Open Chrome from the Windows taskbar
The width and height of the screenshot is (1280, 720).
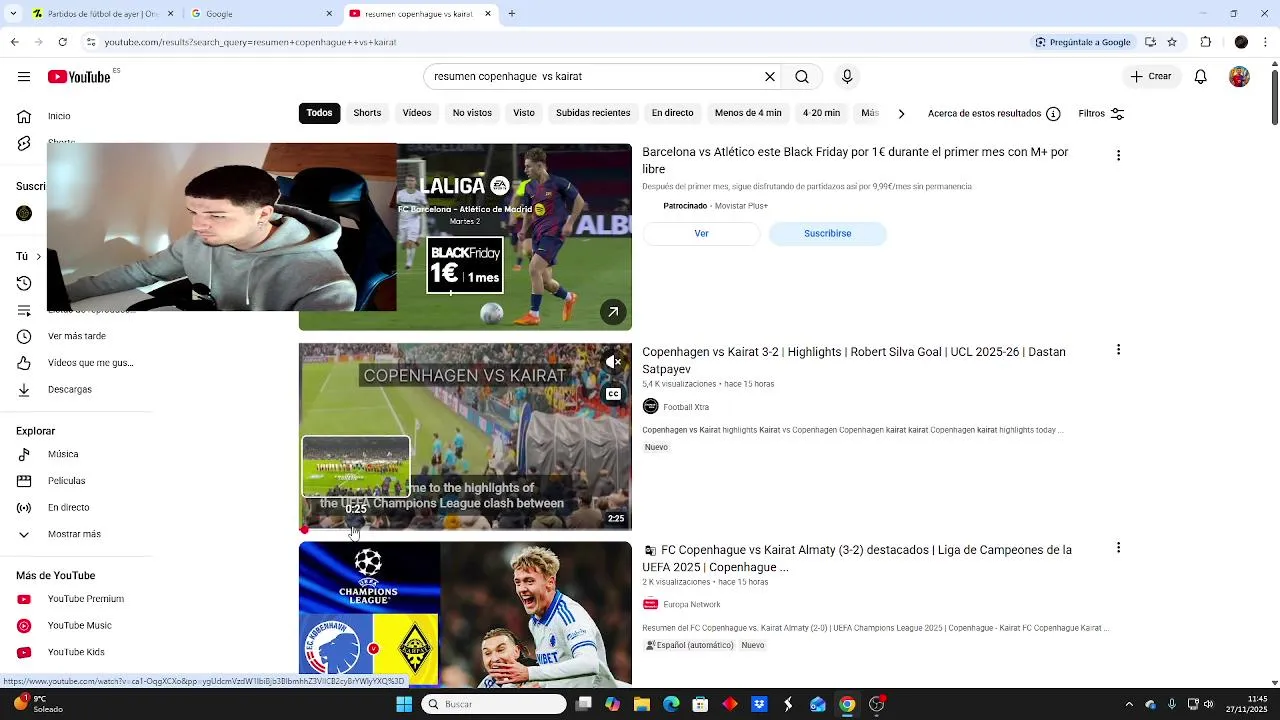tap(847, 704)
